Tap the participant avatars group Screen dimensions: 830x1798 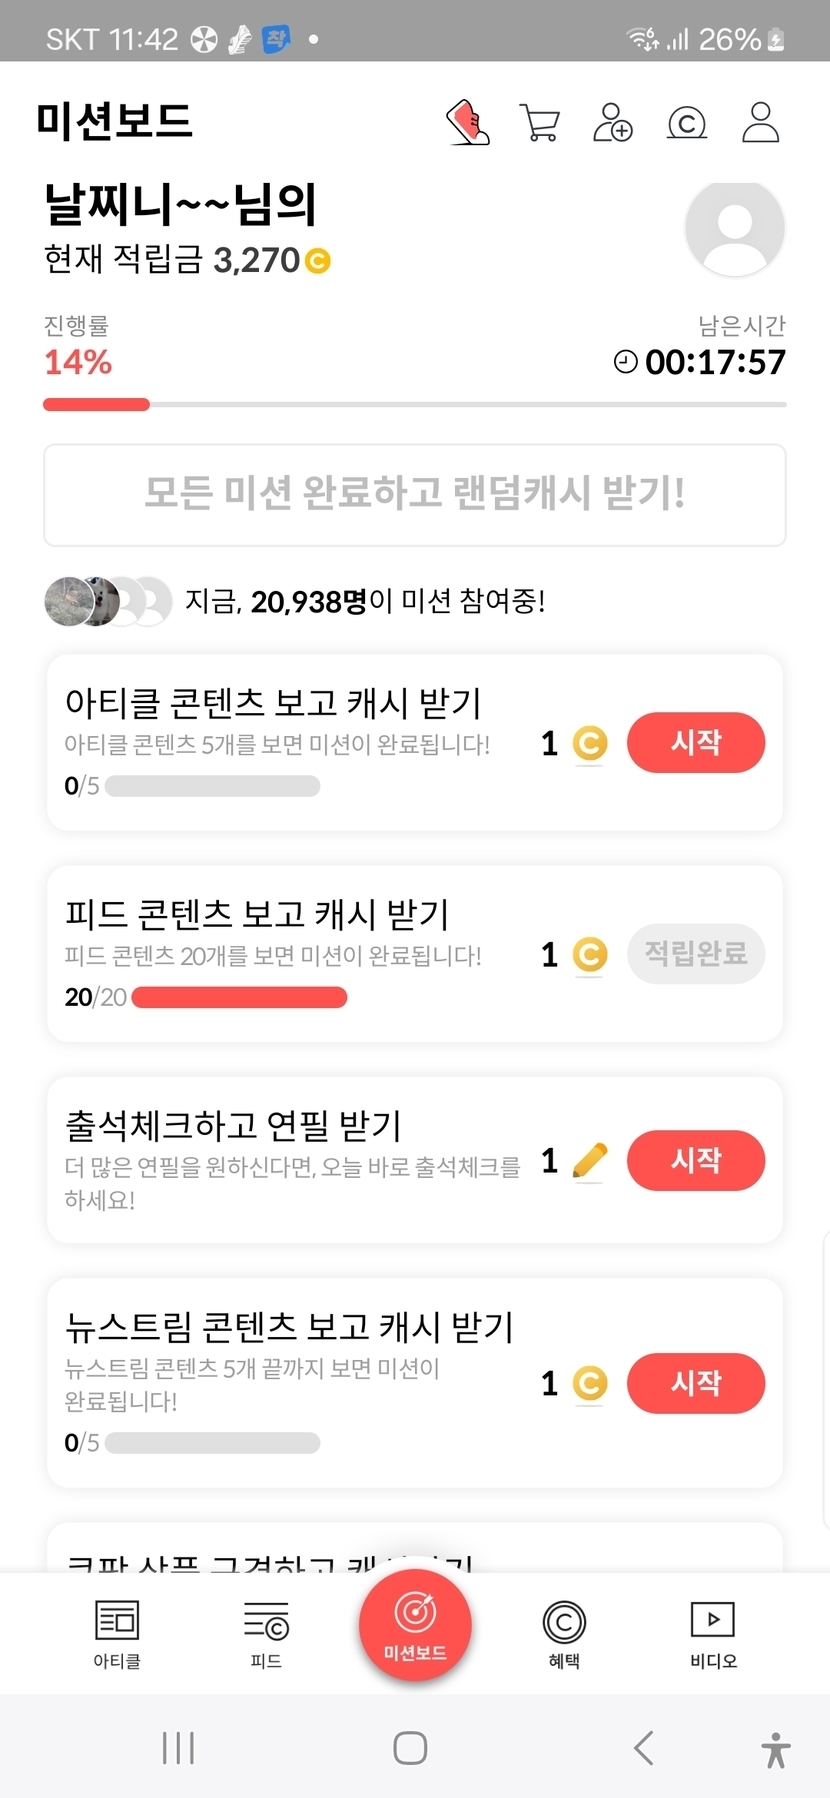108,601
